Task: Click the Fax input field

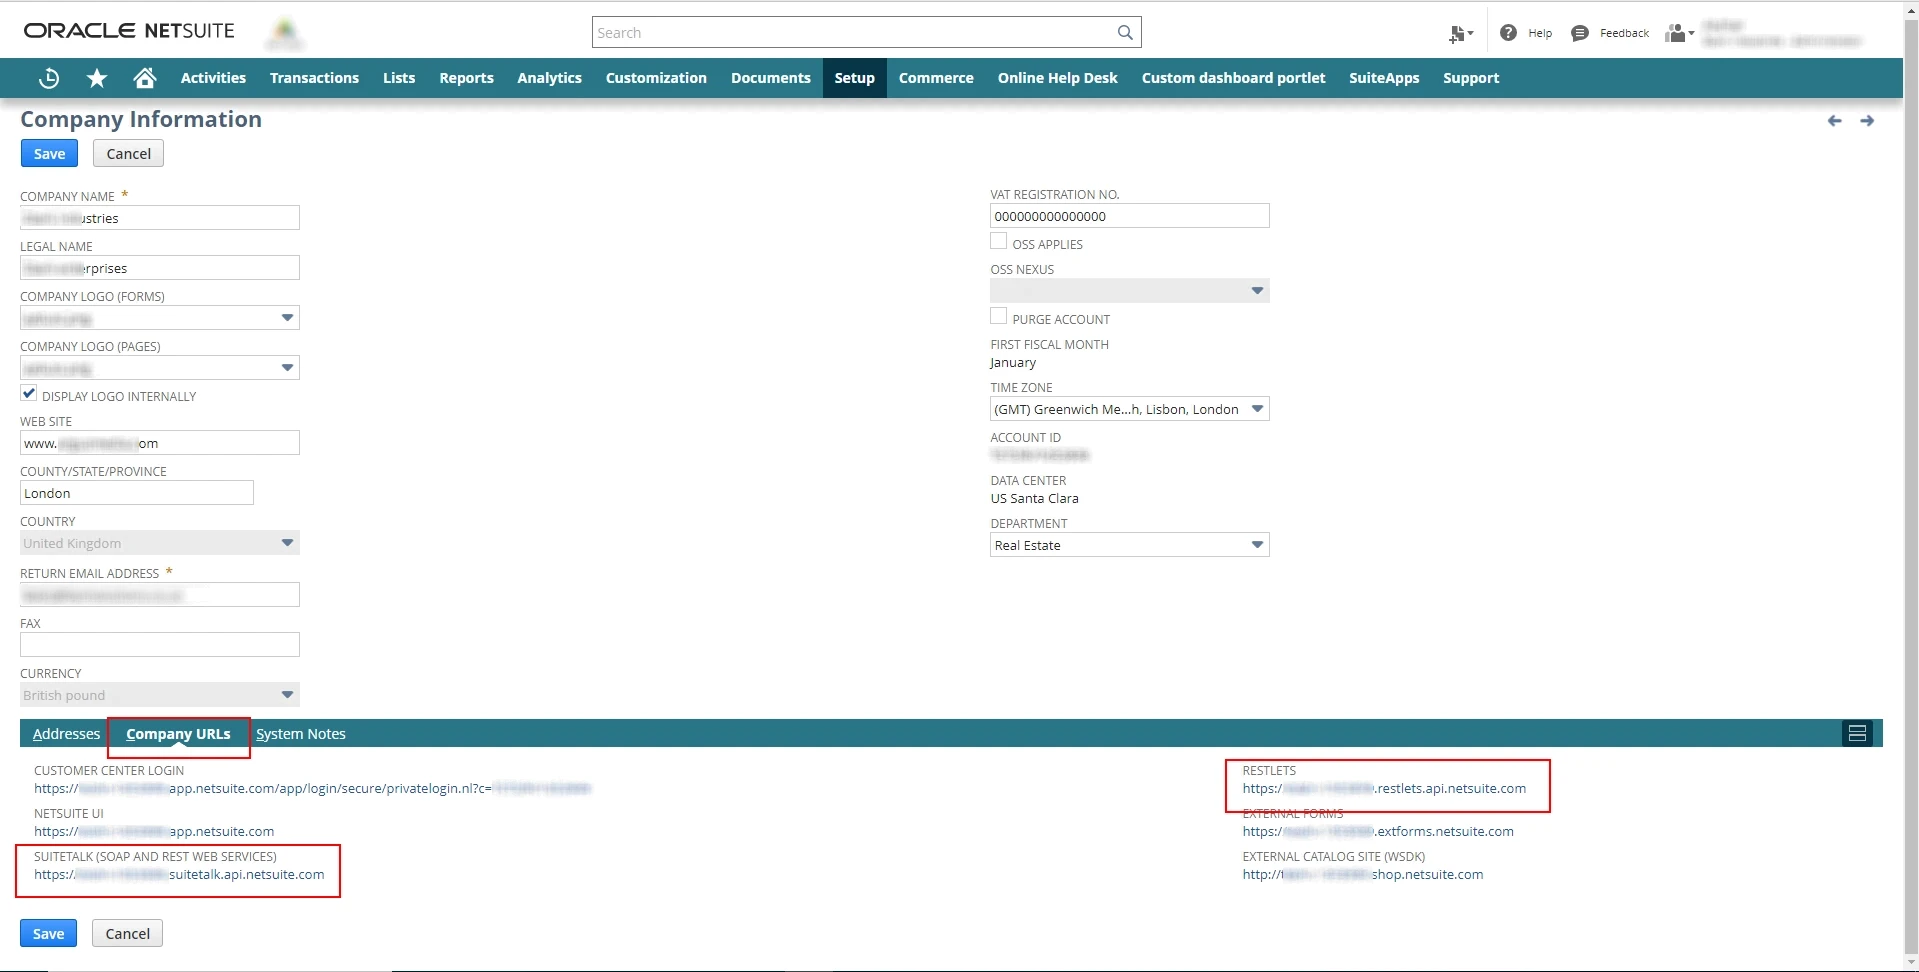Action: pos(160,645)
